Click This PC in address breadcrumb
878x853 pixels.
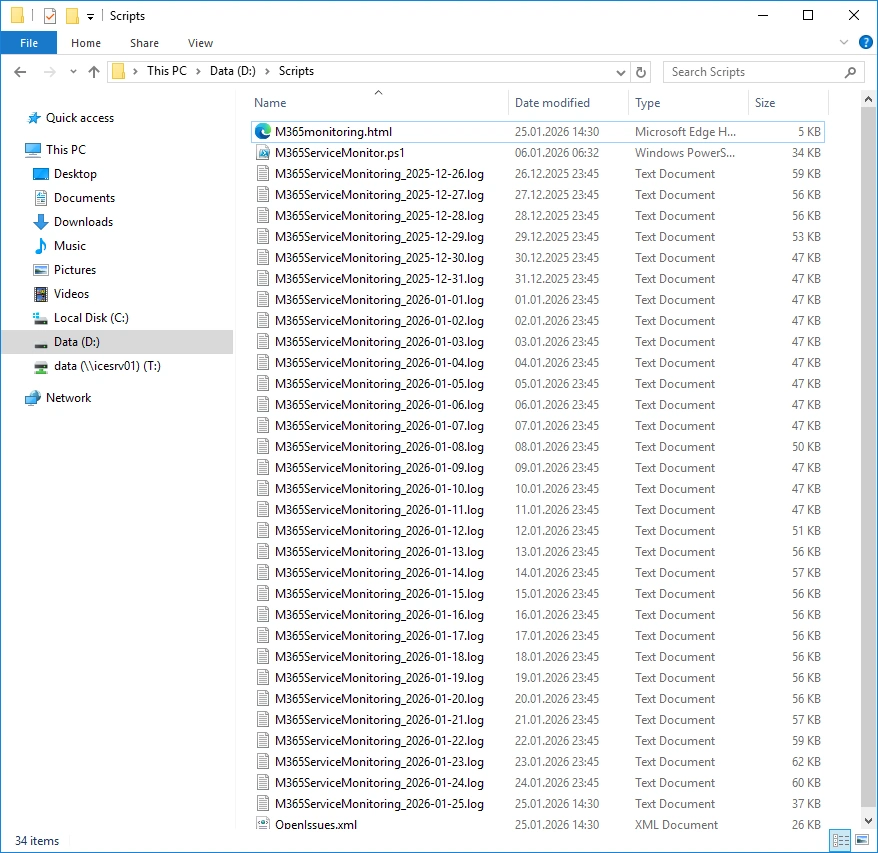166,71
